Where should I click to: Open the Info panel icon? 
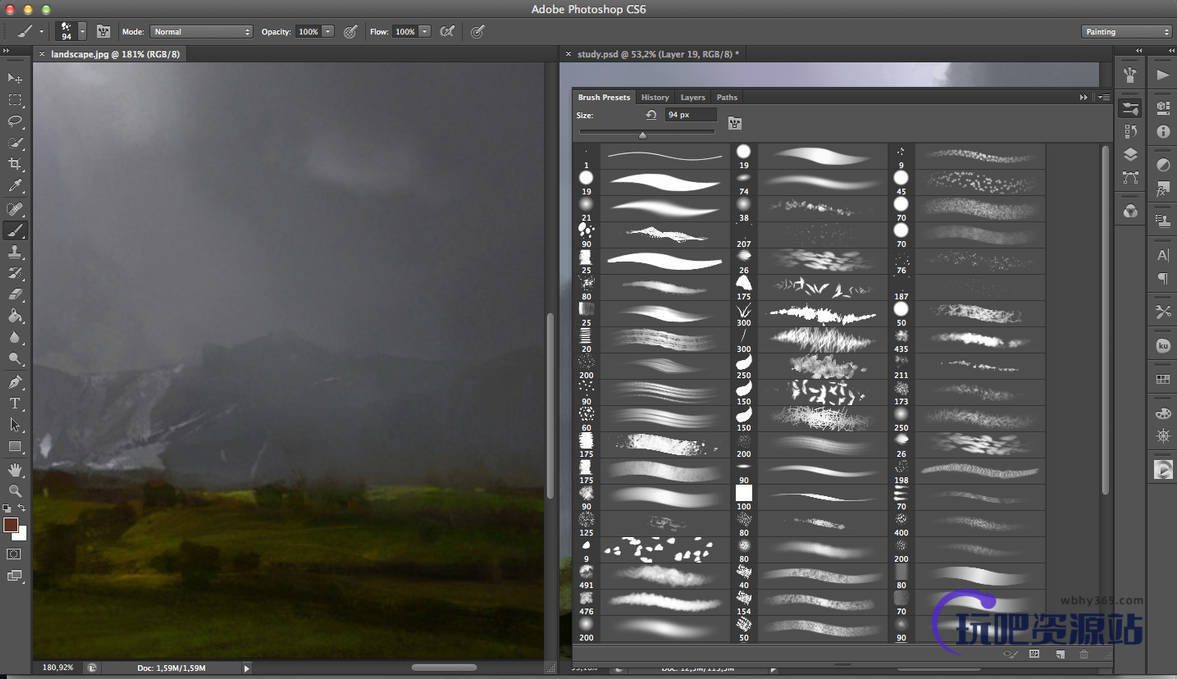[x=1163, y=132]
